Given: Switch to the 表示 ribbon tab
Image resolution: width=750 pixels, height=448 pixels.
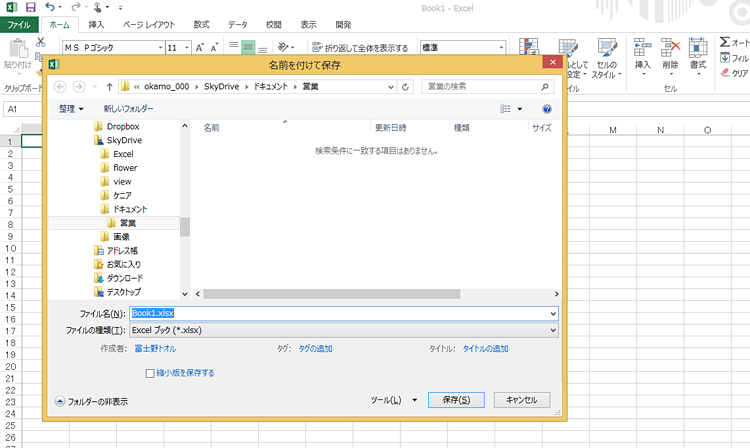Looking at the screenshot, I should coord(309,24).
